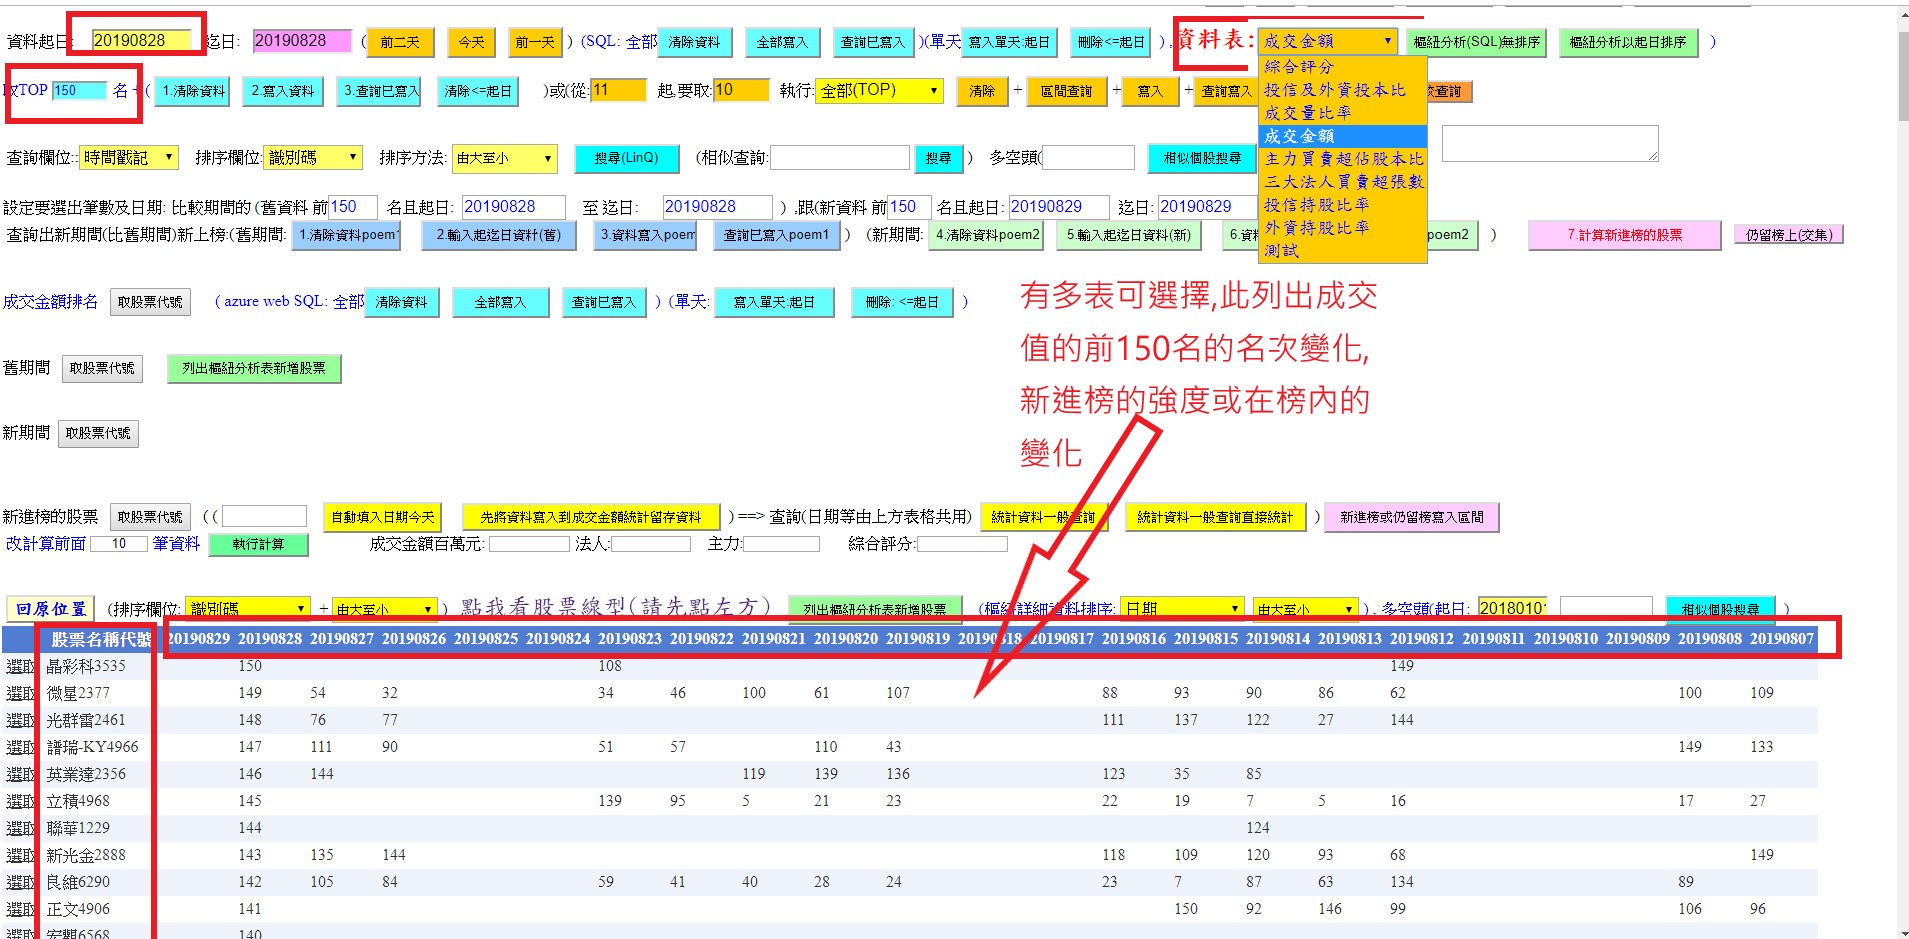Run 樞紐分析(SQL)無排序

(1477, 42)
